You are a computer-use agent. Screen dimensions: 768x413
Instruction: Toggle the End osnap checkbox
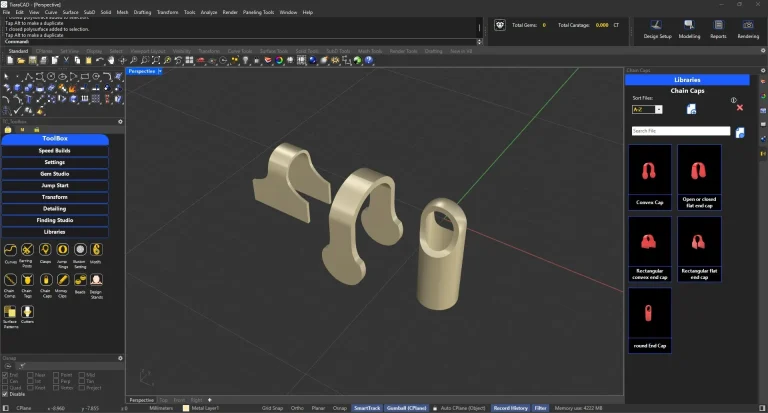pos(5,374)
